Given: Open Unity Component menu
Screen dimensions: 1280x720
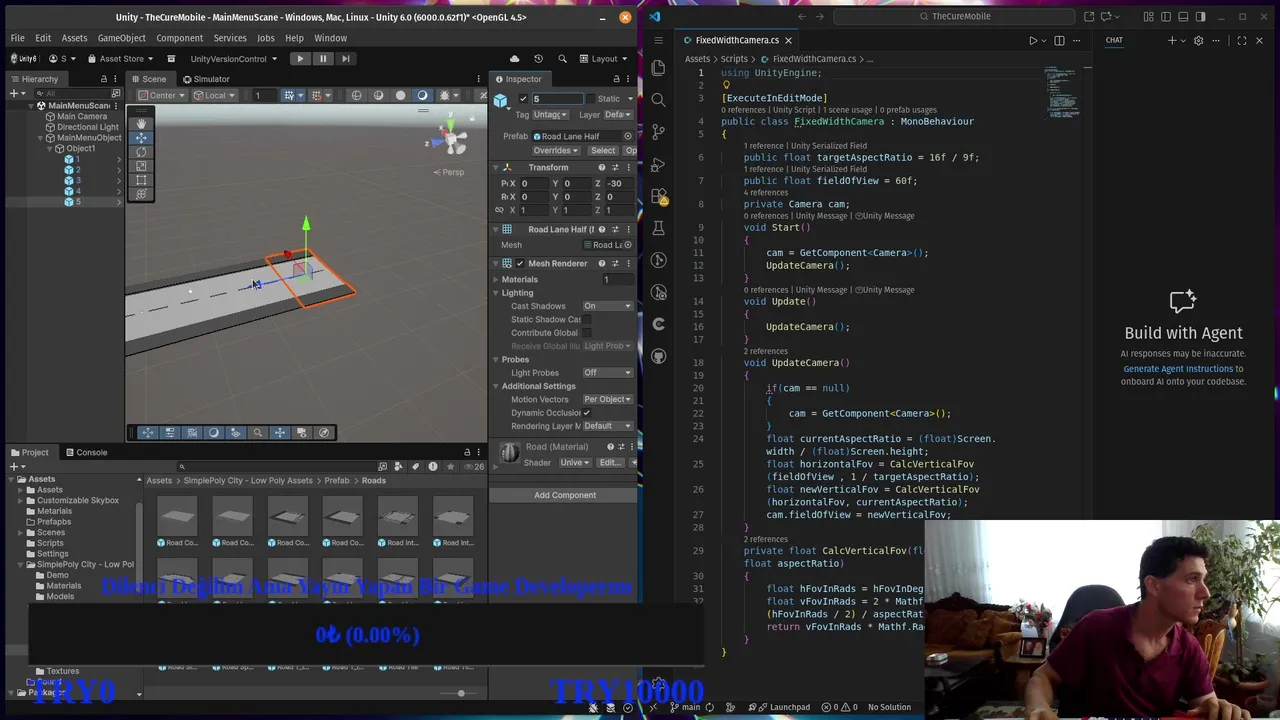Looking at the screenshot, I should click(180, 38).
